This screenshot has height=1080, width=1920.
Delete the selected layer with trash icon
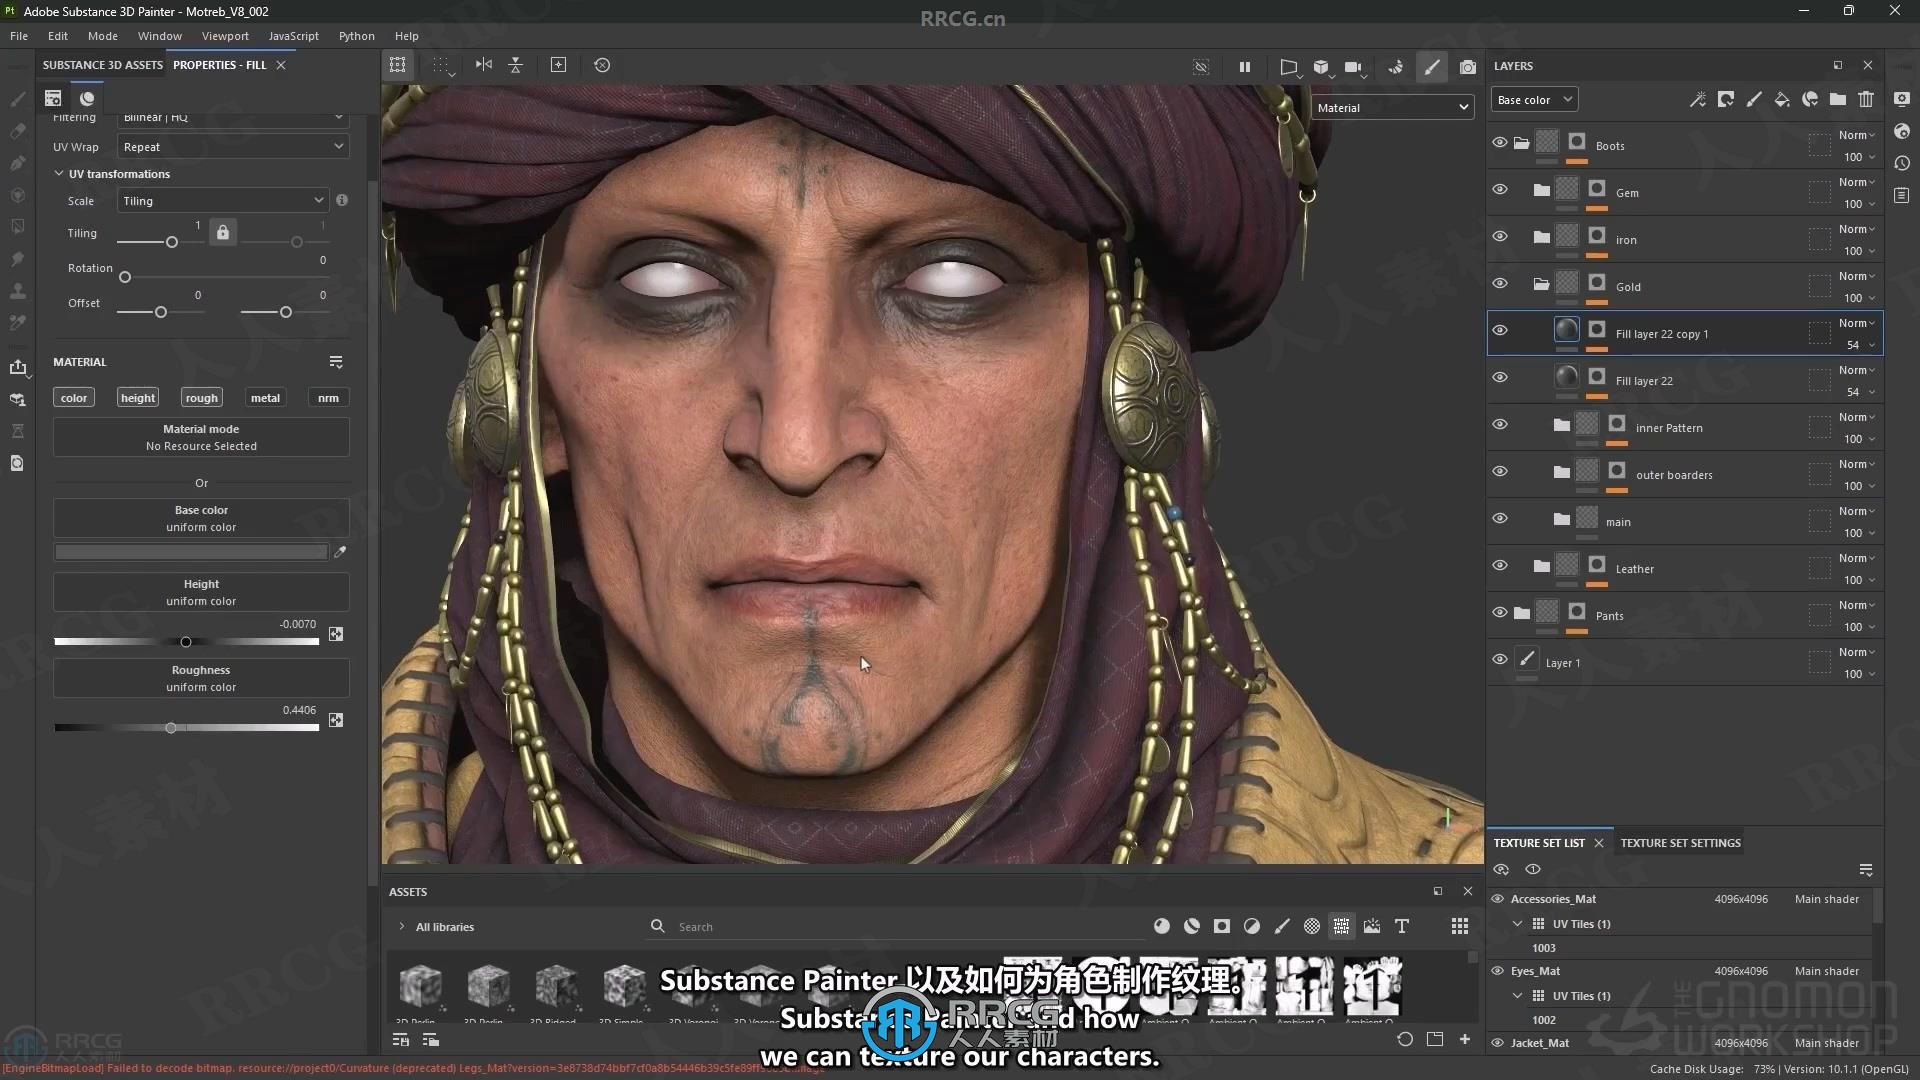click(x=1866, y=99)
